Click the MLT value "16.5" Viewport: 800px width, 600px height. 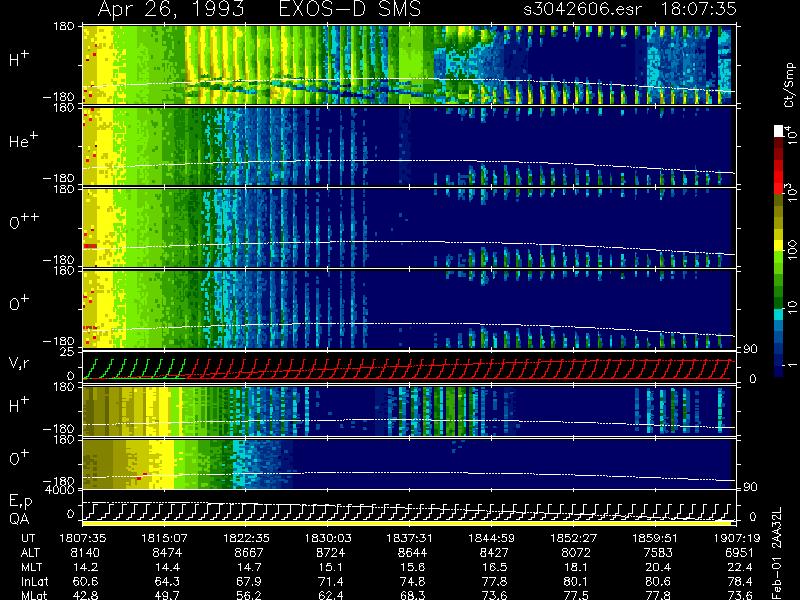pos(496,567)
